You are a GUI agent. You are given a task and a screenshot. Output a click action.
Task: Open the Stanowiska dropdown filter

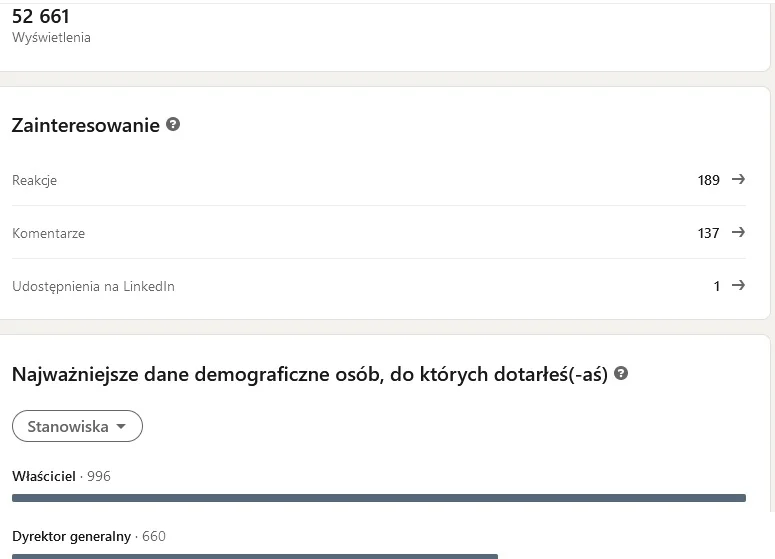click(77, 426)
